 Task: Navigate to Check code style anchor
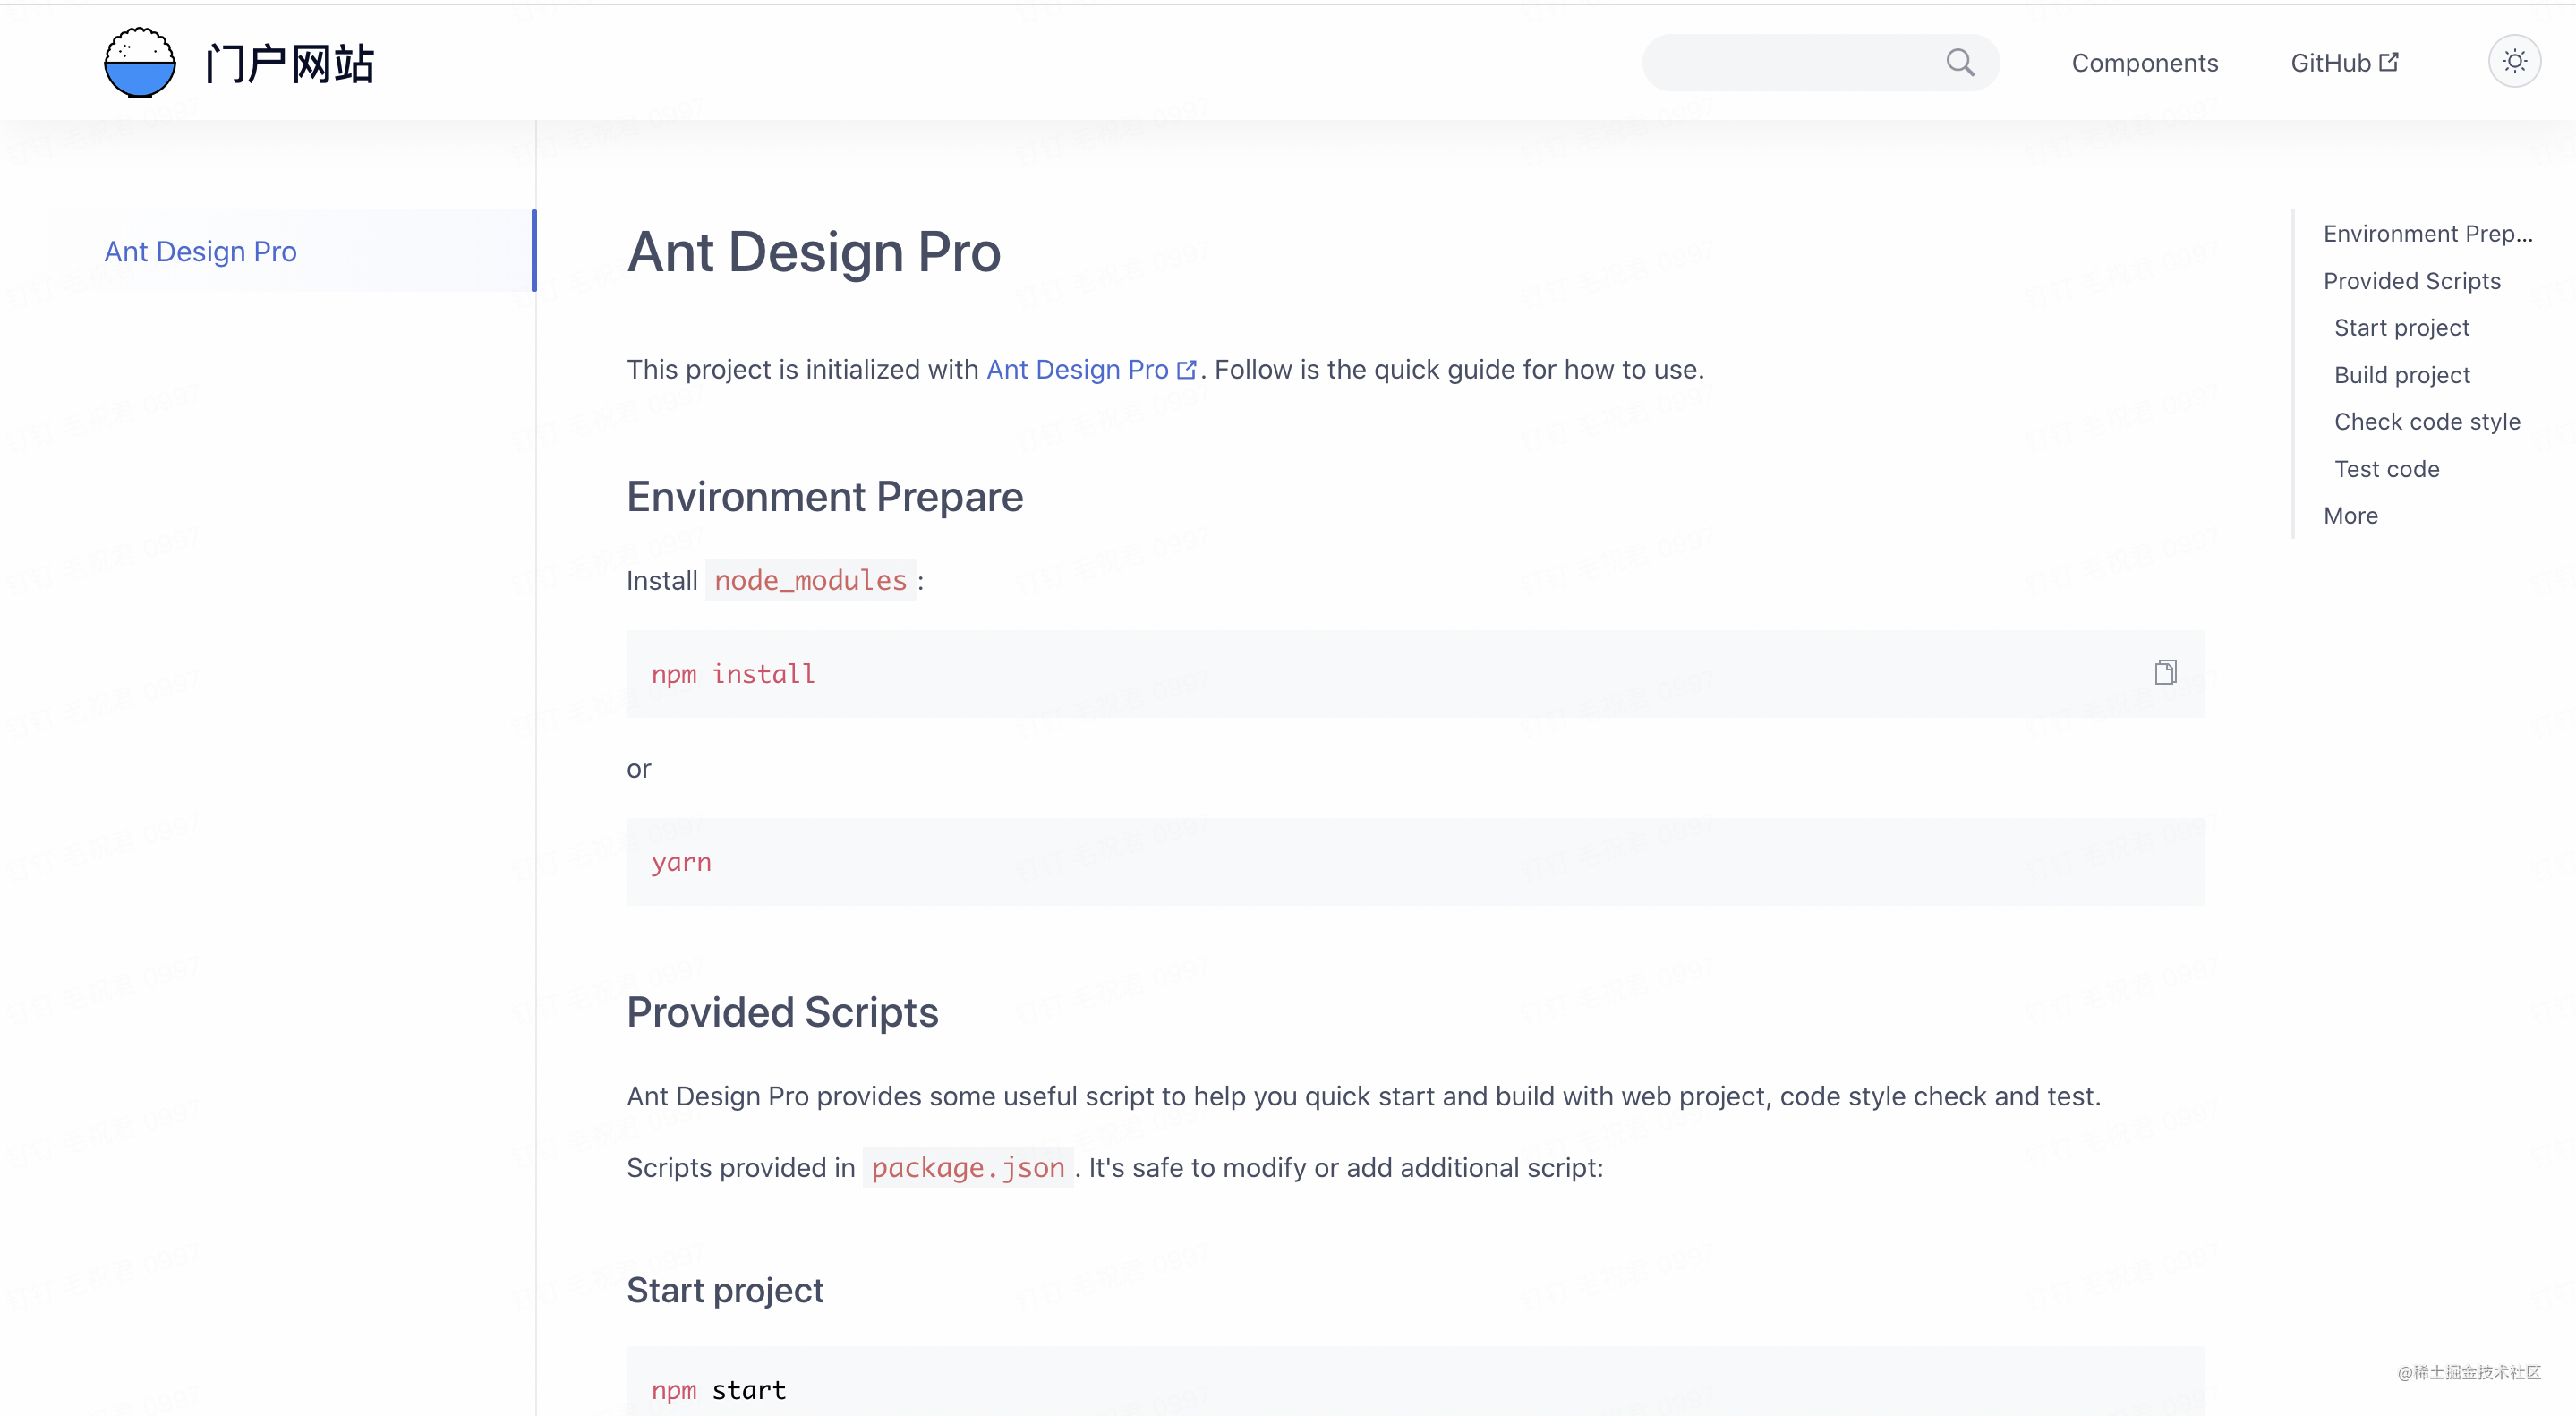[2426, 422]
